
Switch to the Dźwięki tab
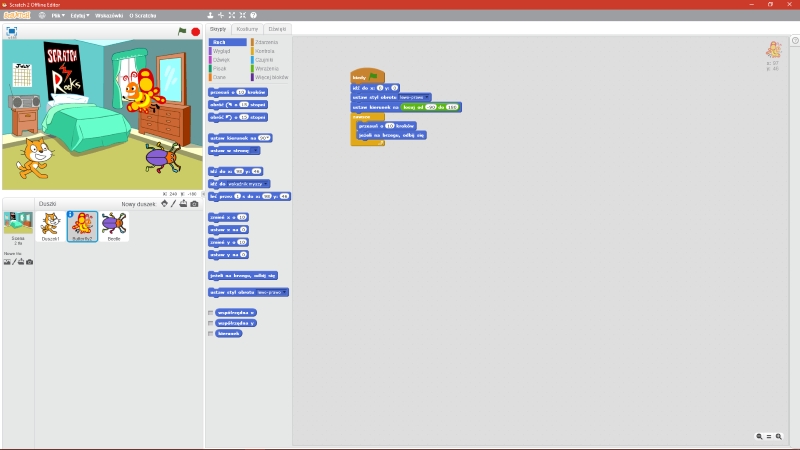coord(278,29)
